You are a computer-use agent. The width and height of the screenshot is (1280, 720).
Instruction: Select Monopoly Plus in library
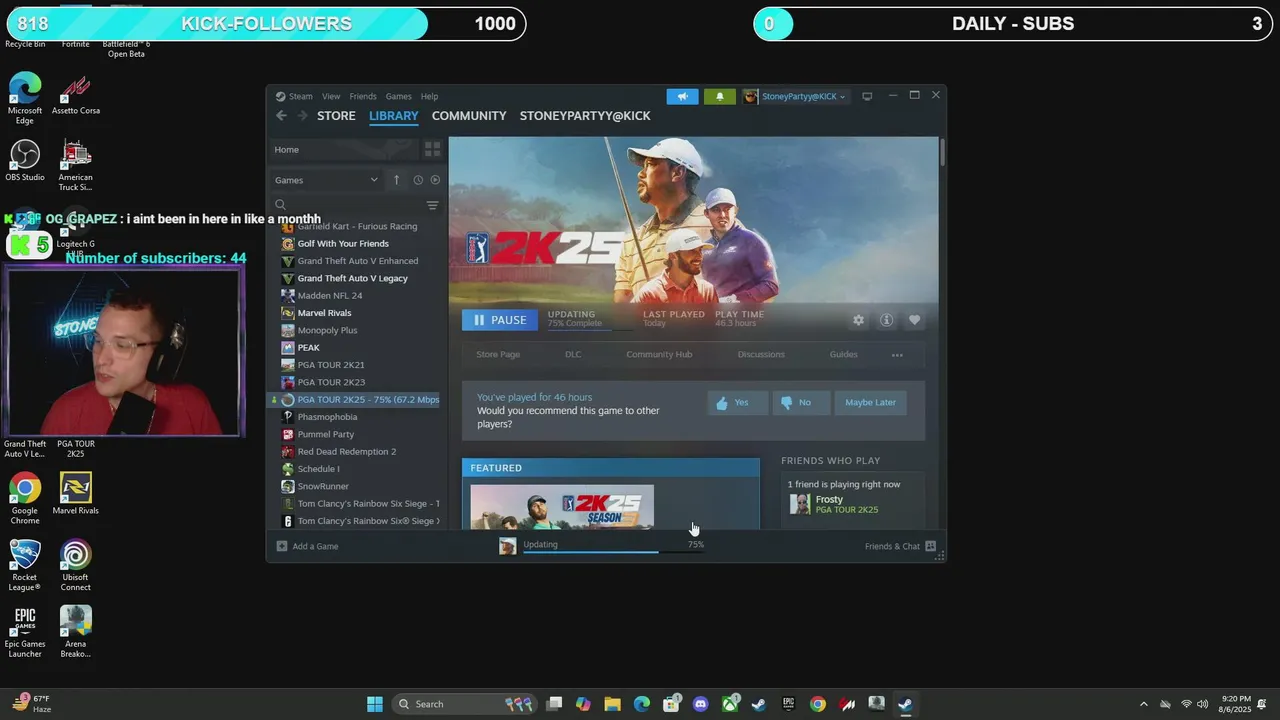pos(327,331)
